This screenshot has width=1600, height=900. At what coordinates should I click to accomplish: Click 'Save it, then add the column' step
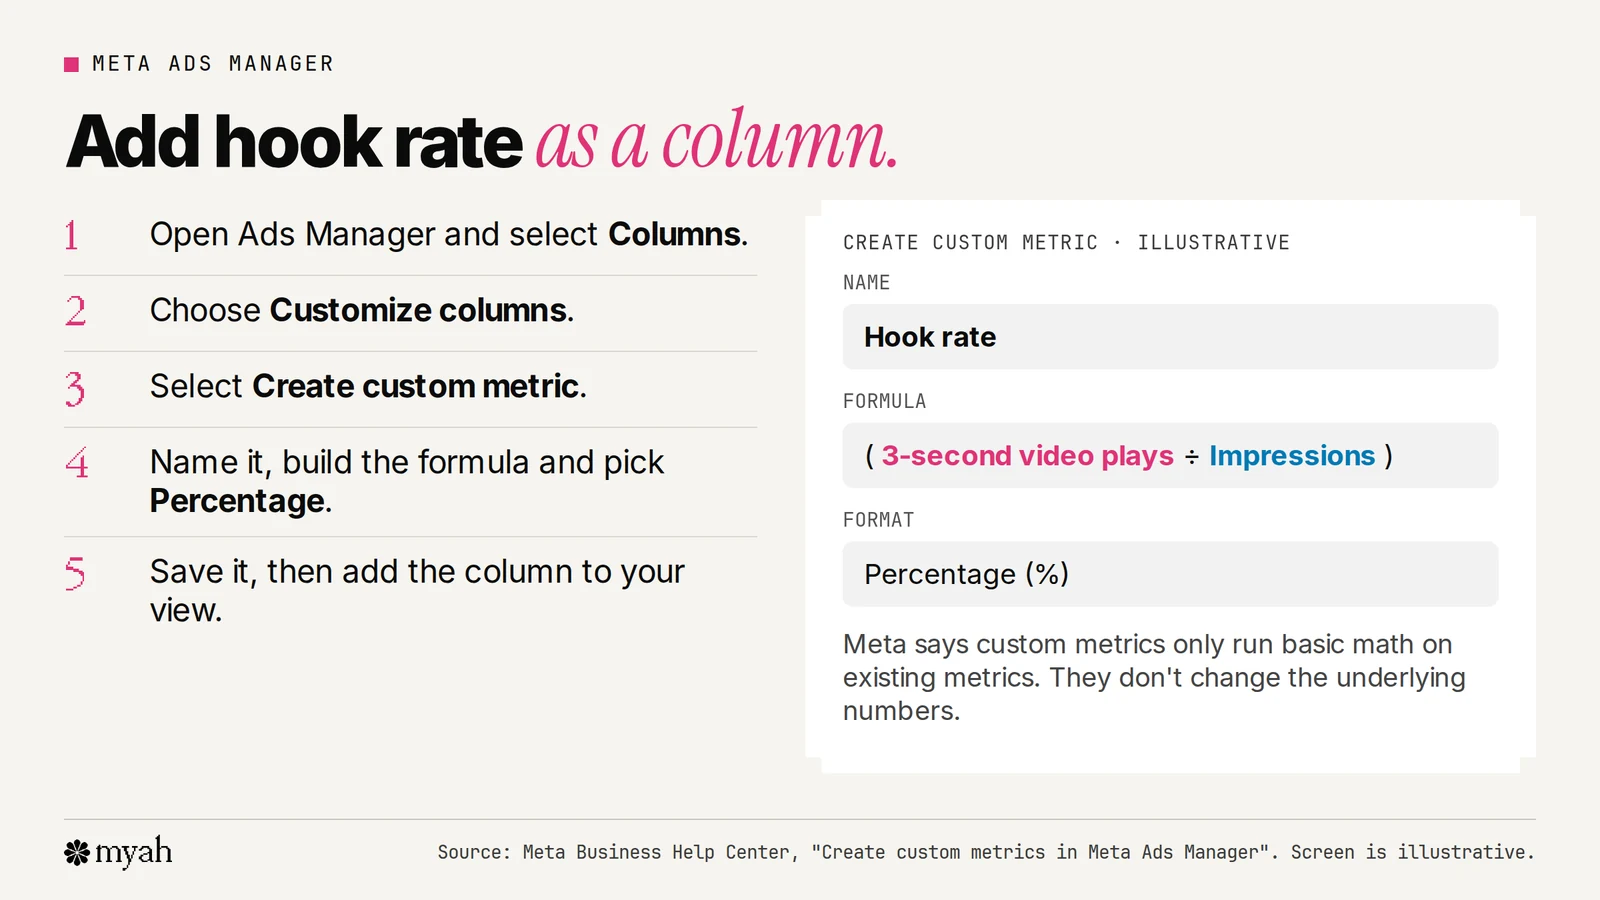417,590
